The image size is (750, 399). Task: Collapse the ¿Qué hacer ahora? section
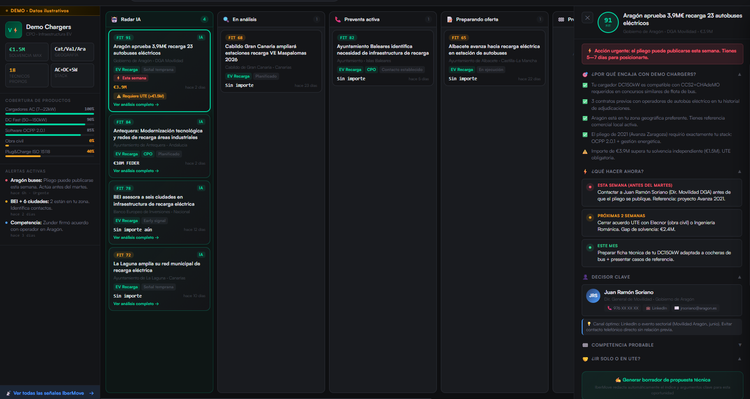pyautogui.click(x=739, y=171)
